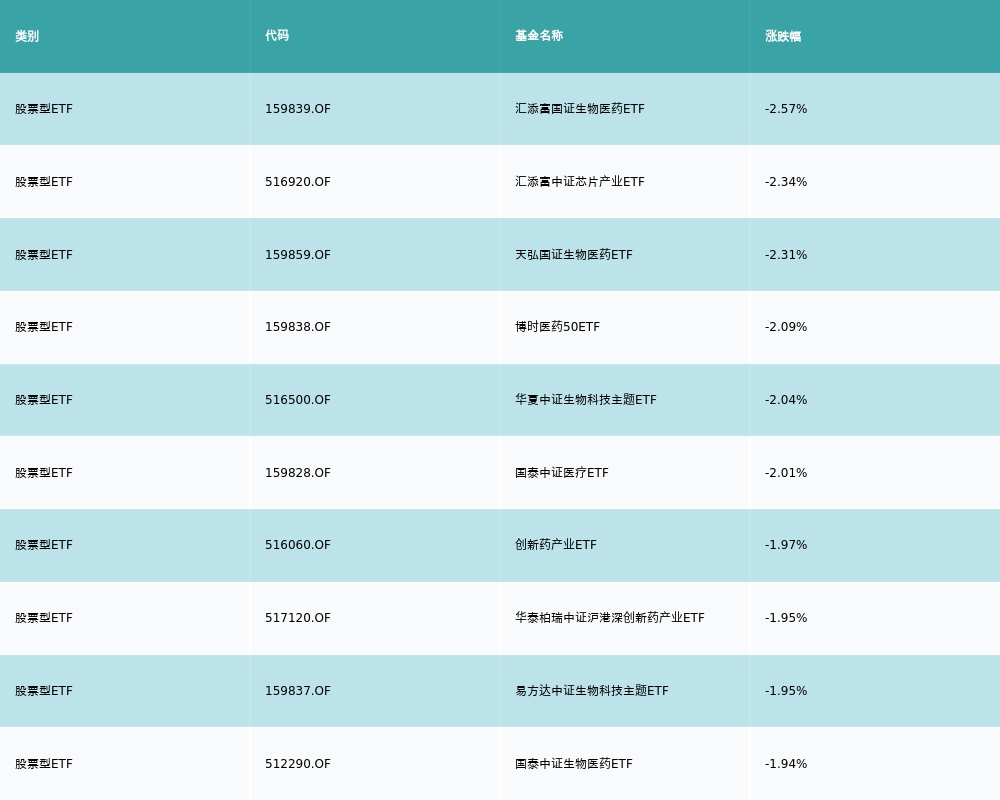Click 股票型ETF in the 516060.OF row
Viewport: 1000px width, 800px height.
tap(44, 545)
